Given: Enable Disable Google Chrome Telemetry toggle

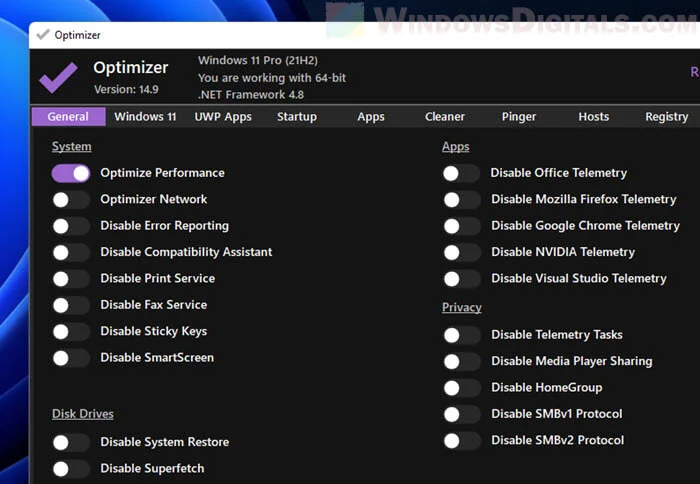Looking at the screenshot, I should pyautogui.click(x=461, y=226).
